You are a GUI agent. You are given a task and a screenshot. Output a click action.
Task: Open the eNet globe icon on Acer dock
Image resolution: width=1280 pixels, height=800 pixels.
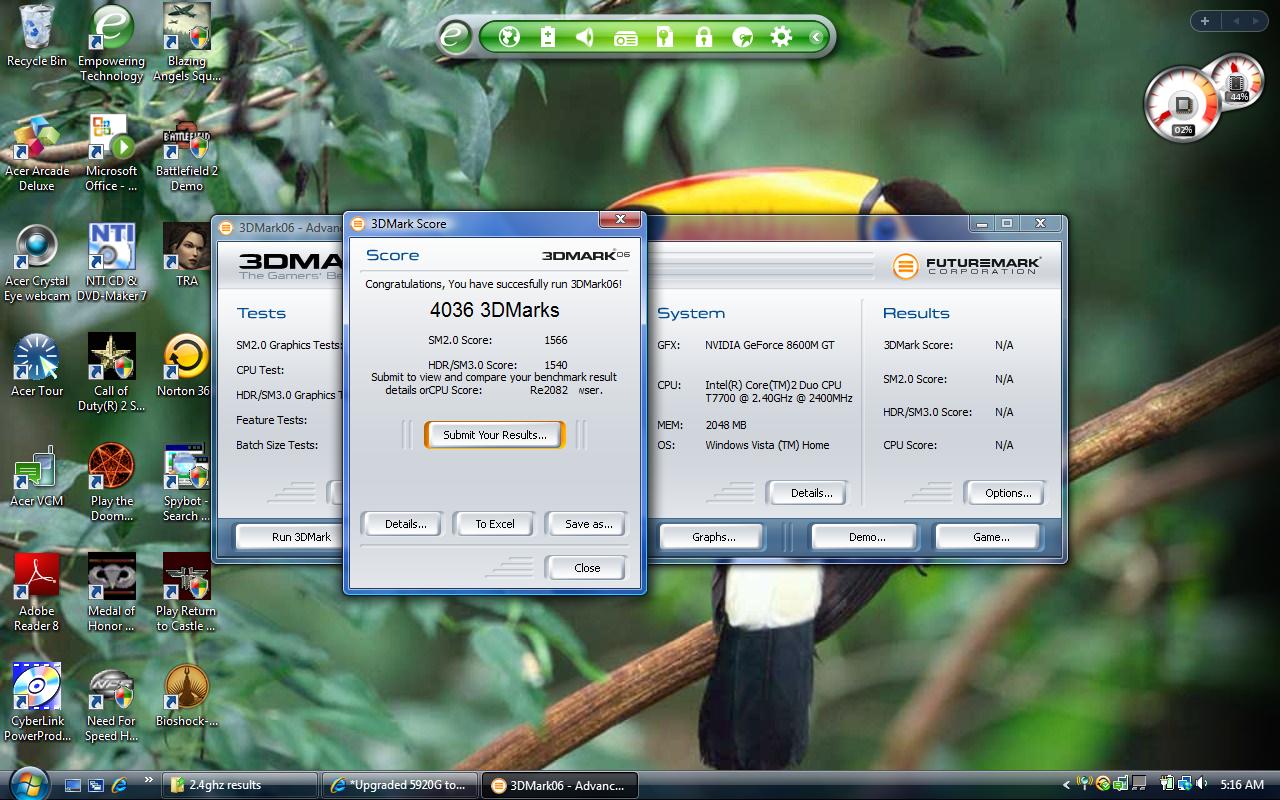tap(509, 37)
